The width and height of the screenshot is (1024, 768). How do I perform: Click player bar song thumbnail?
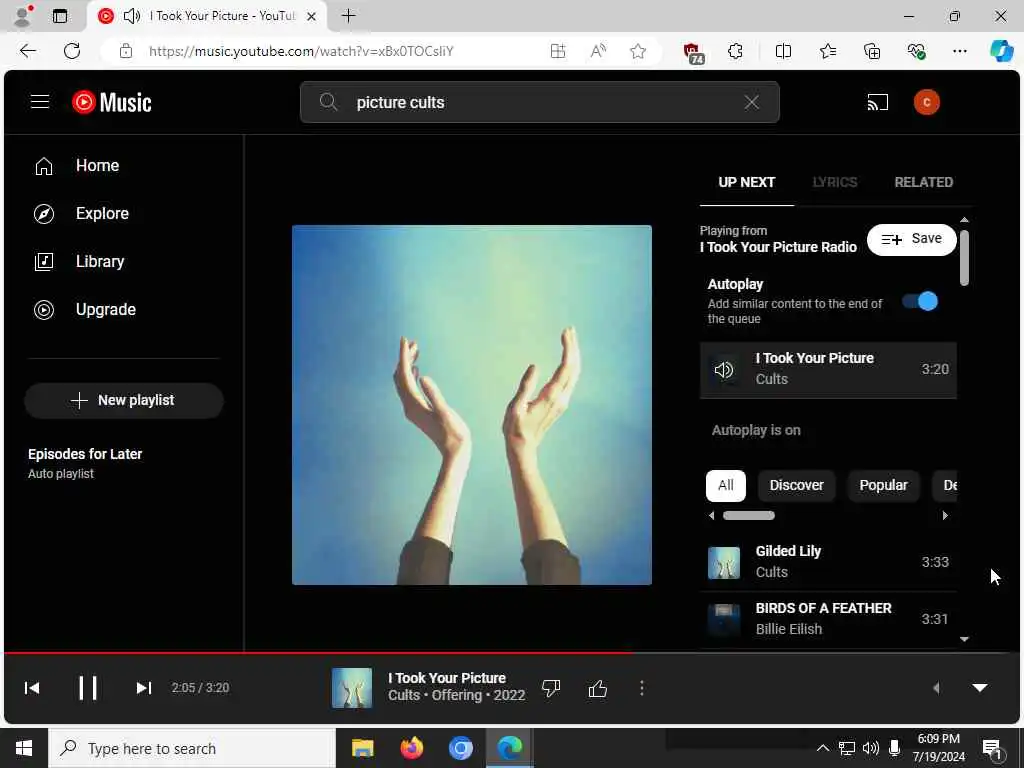click(352, 688)
